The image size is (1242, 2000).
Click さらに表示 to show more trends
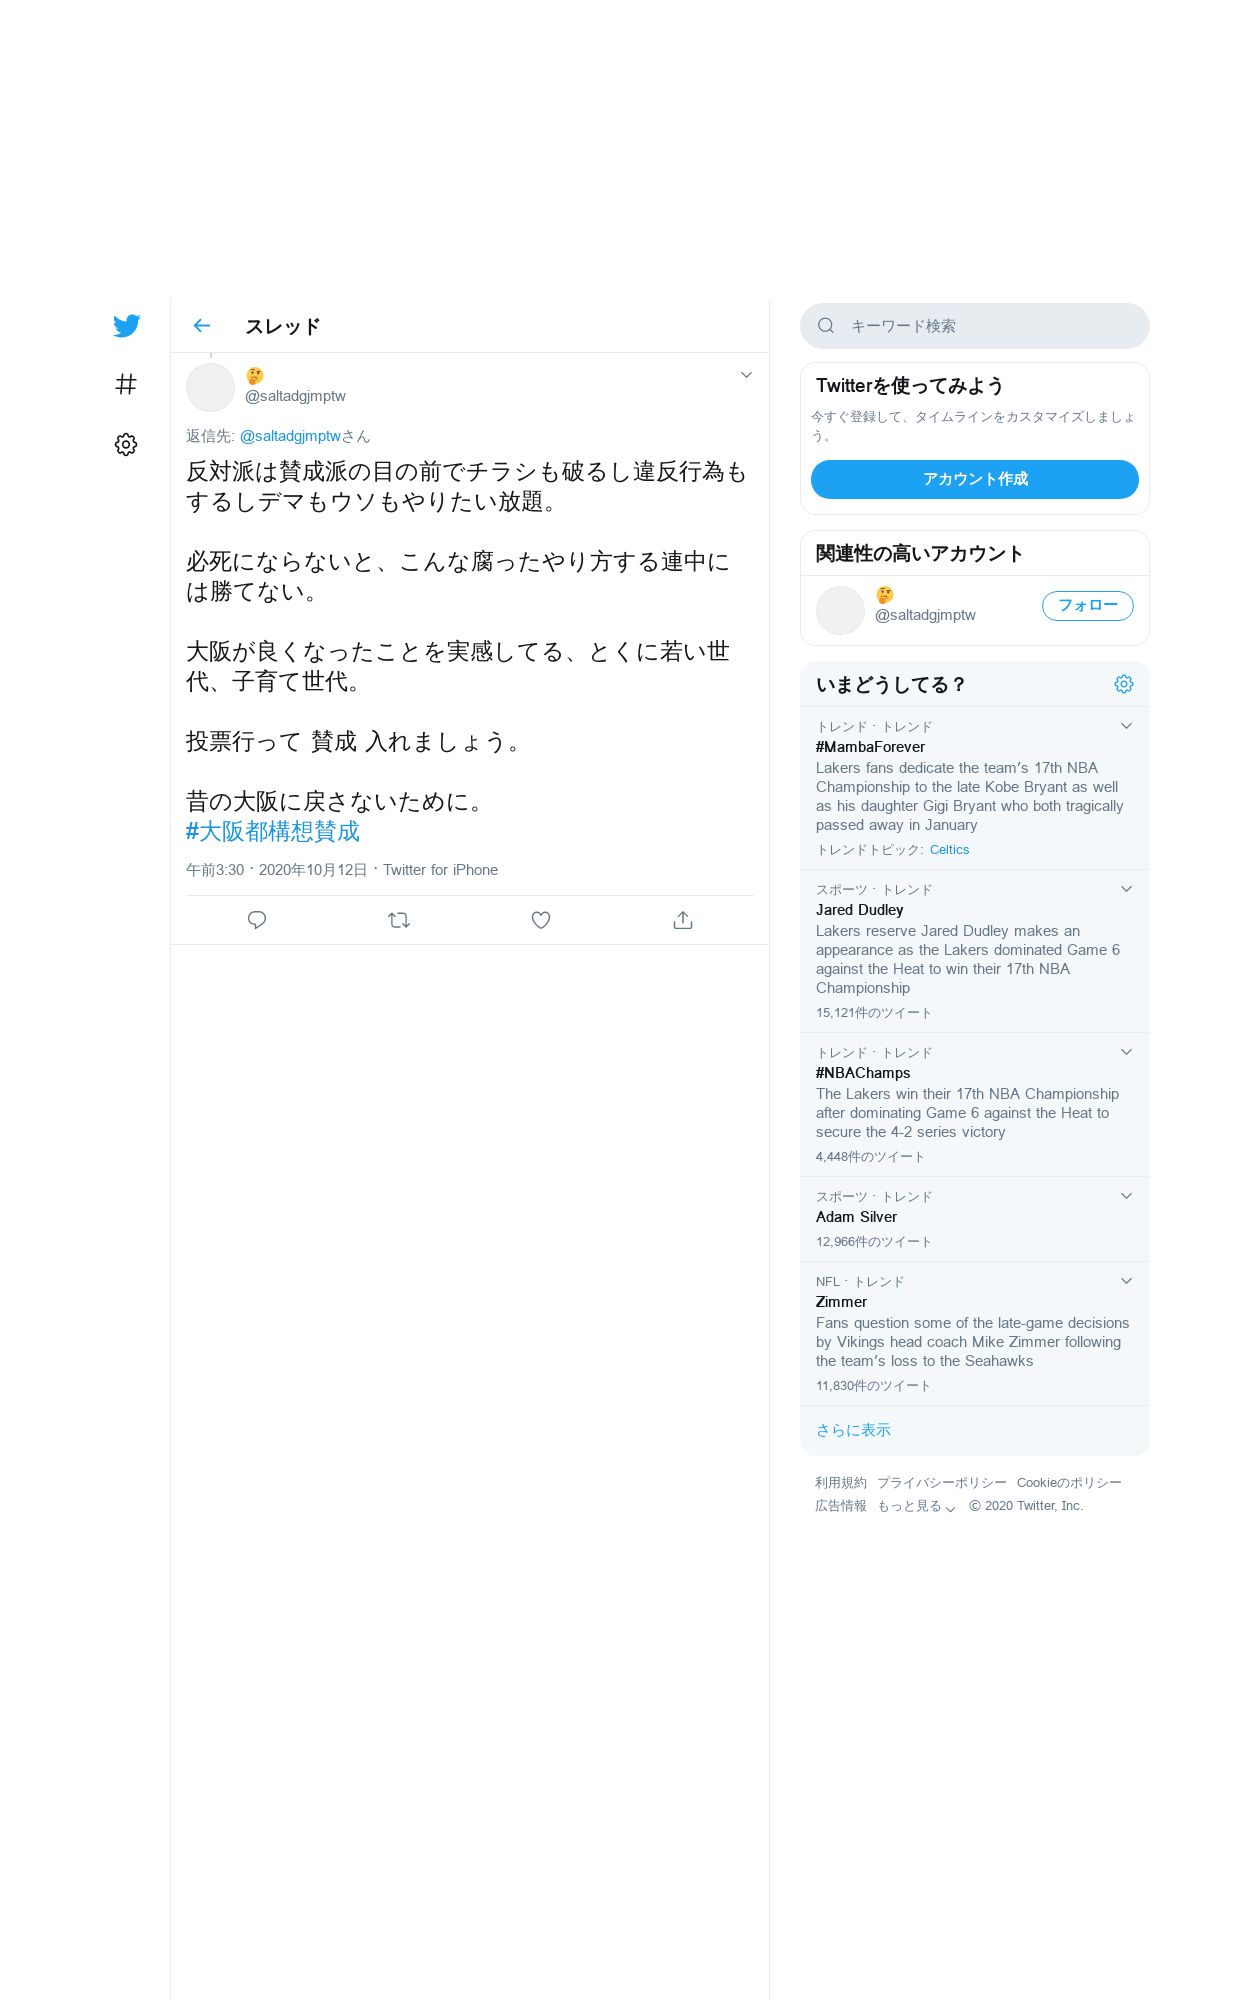[x=853, y=1430]
